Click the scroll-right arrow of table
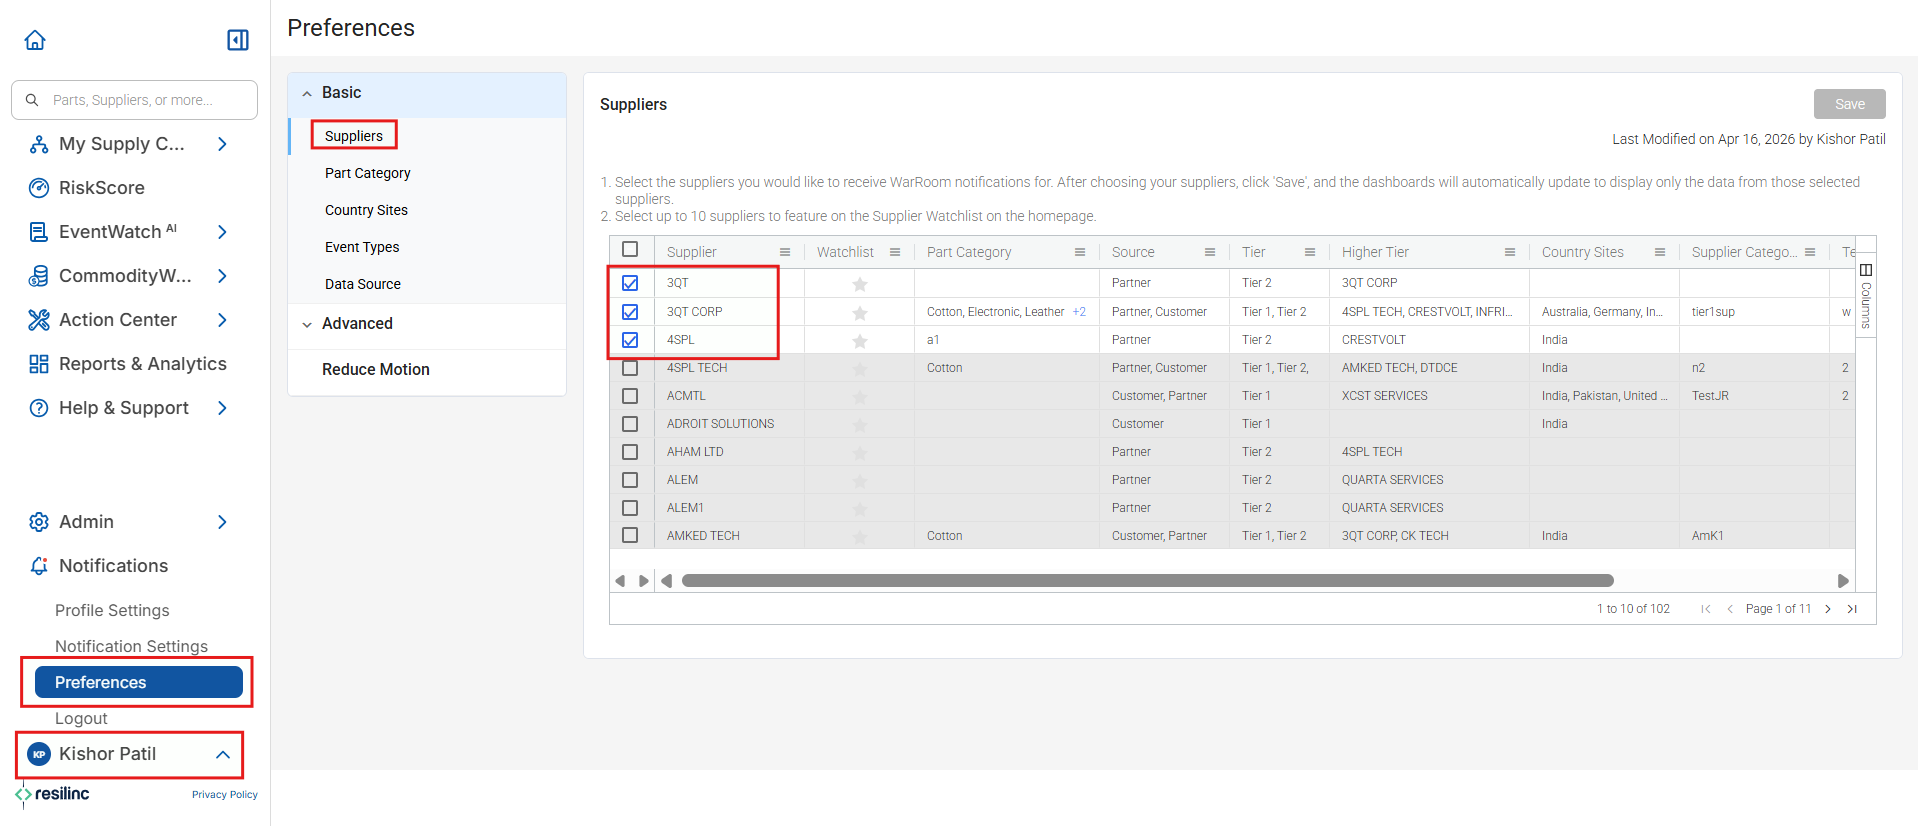This screenshot has height=826, width=1918. [x=1843, y=581]
